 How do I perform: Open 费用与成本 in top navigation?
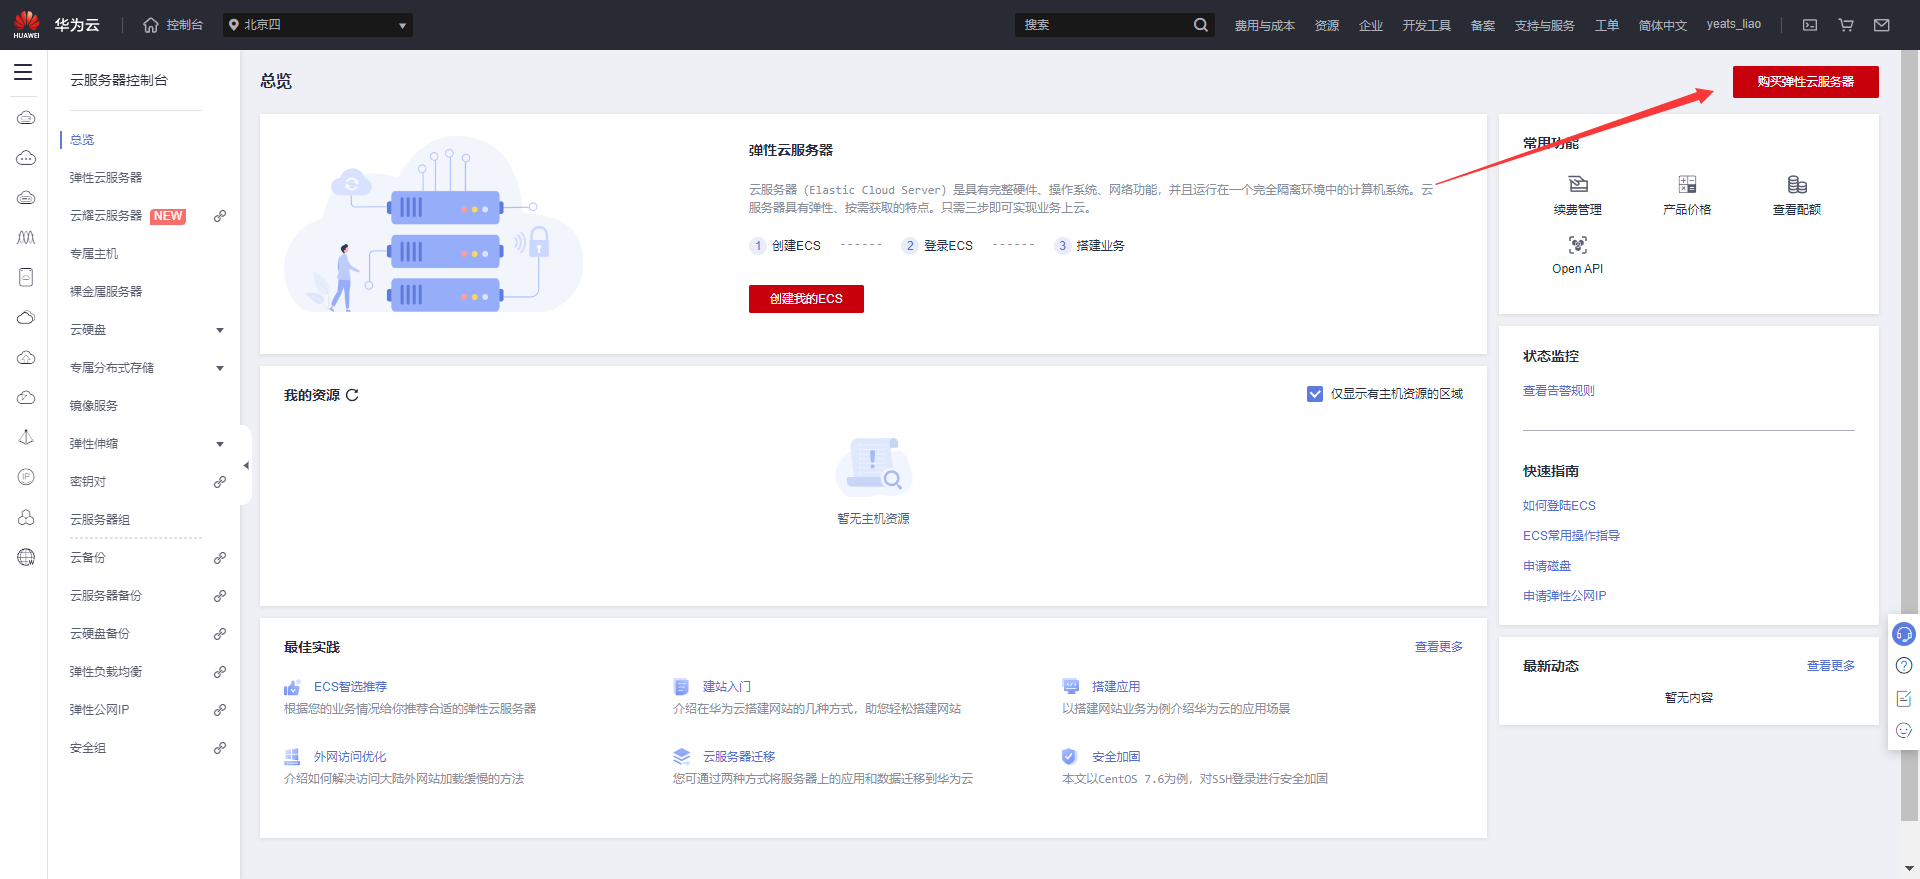1264,25
